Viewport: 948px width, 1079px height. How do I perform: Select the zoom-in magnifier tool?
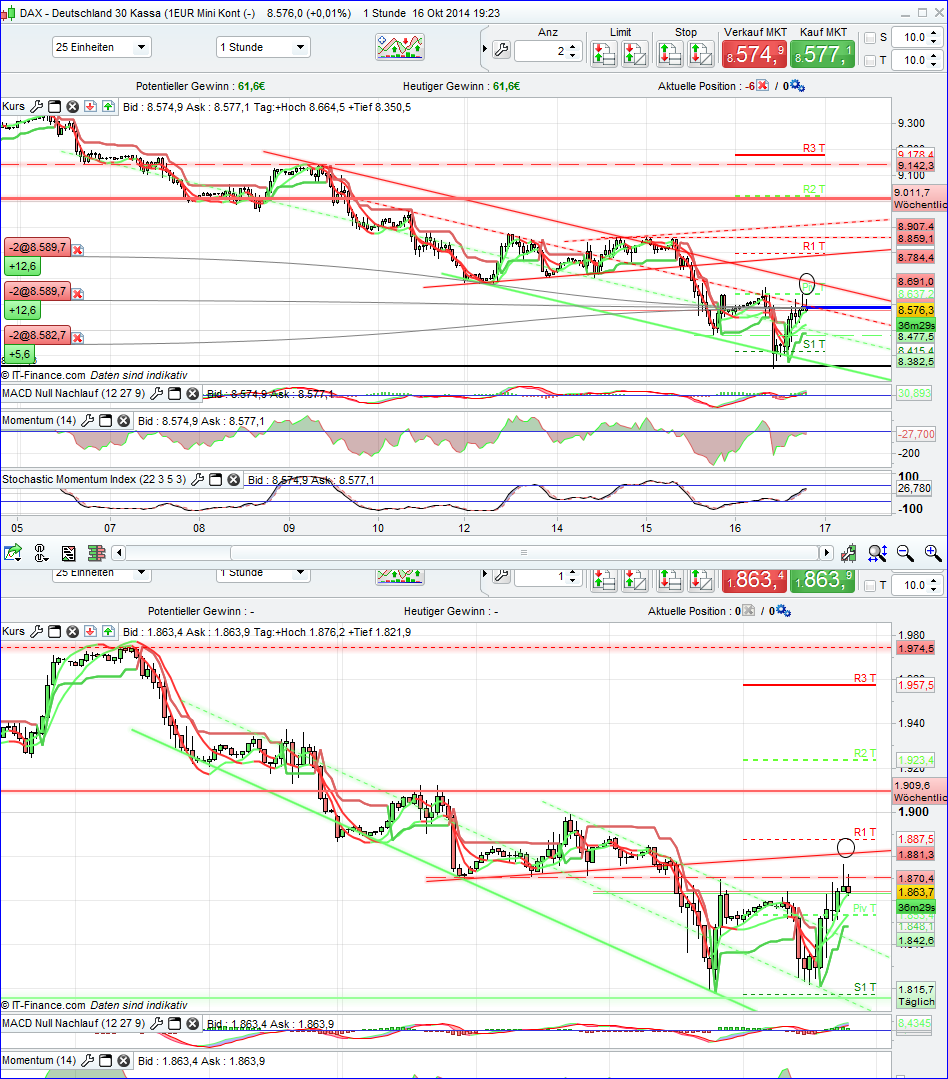(931, 553)
